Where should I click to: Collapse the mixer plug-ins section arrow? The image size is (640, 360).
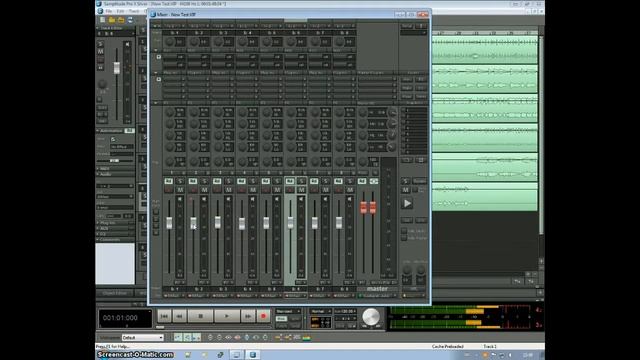(156, 73)
